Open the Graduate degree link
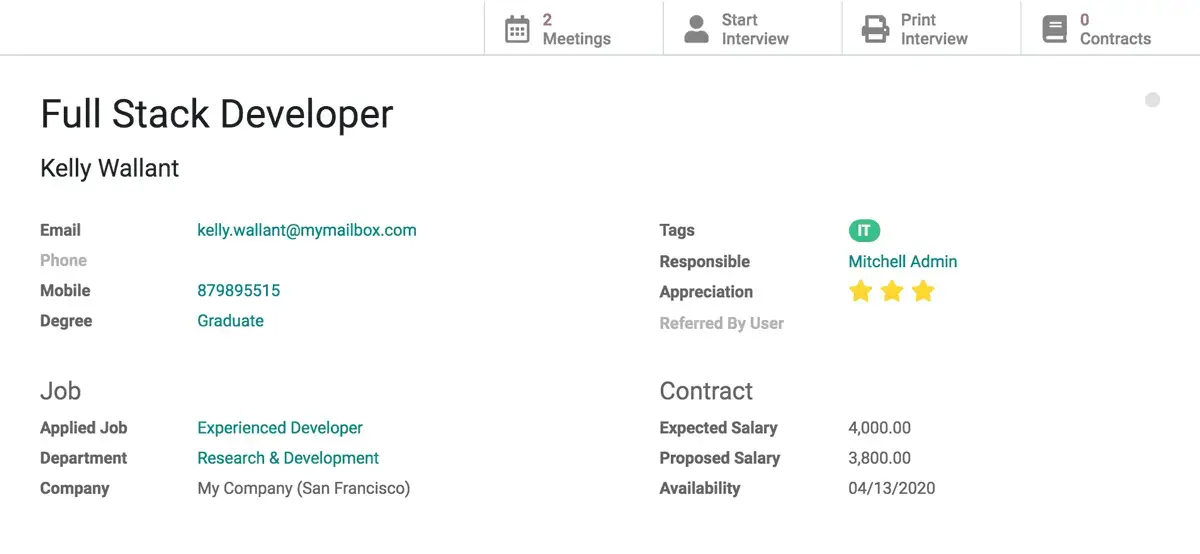Viewport: 1200px width, 554px height. pyautogui.click(x=231, y=321)
